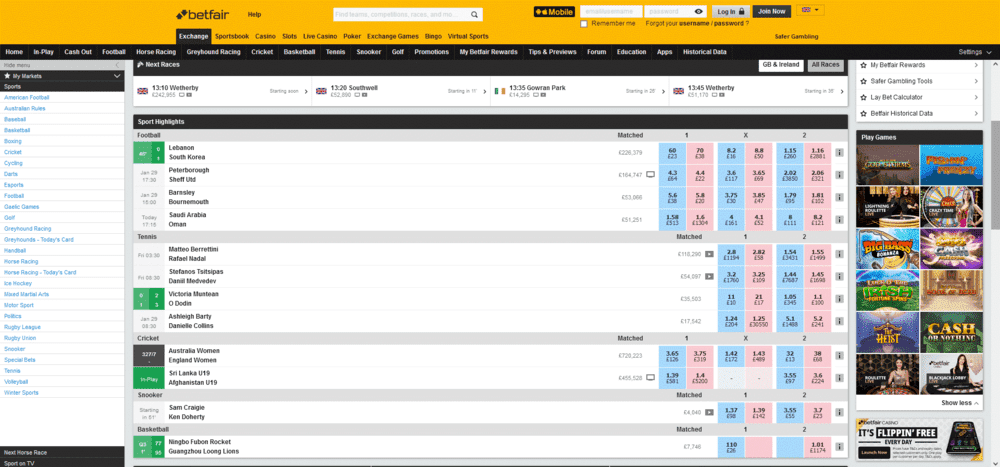Image resolution: width=1000 pixels, height=467 pixels.
Task: Open In-Play menu item
Action: 43,52
